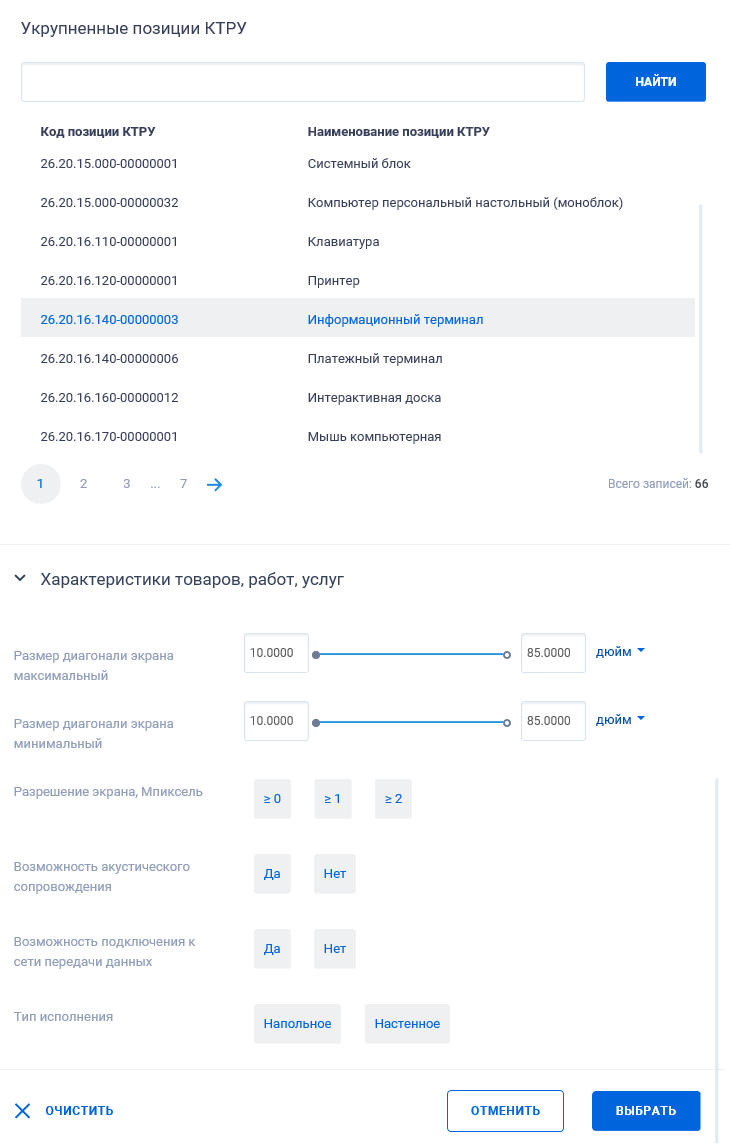Open дюйм unit dropdown for минимальный diagonal
Screen dimensions: 730x1145
pyautogui.click(x=620, y=720)
